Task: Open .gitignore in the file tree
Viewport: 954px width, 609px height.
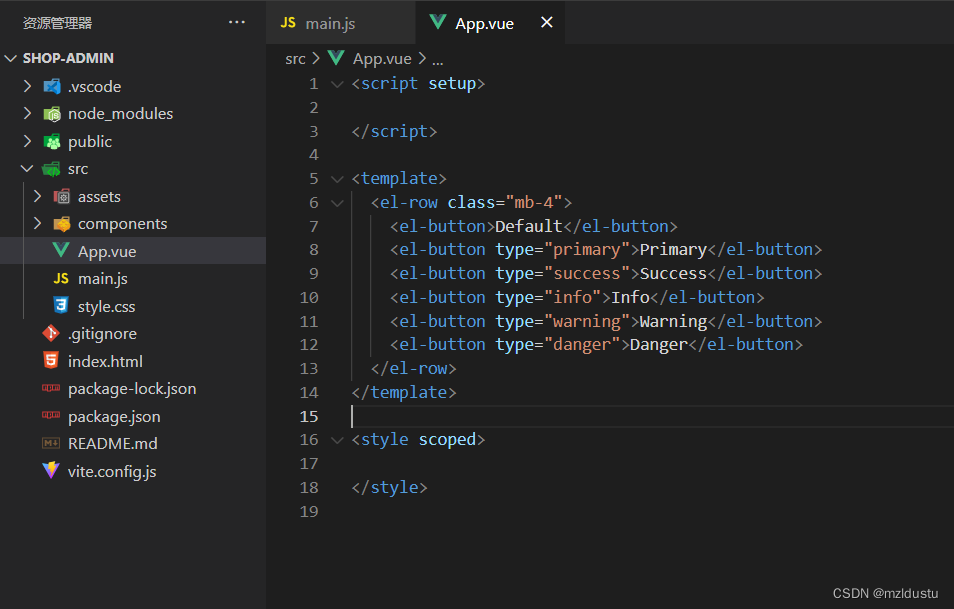Action: tap(133, 333)
